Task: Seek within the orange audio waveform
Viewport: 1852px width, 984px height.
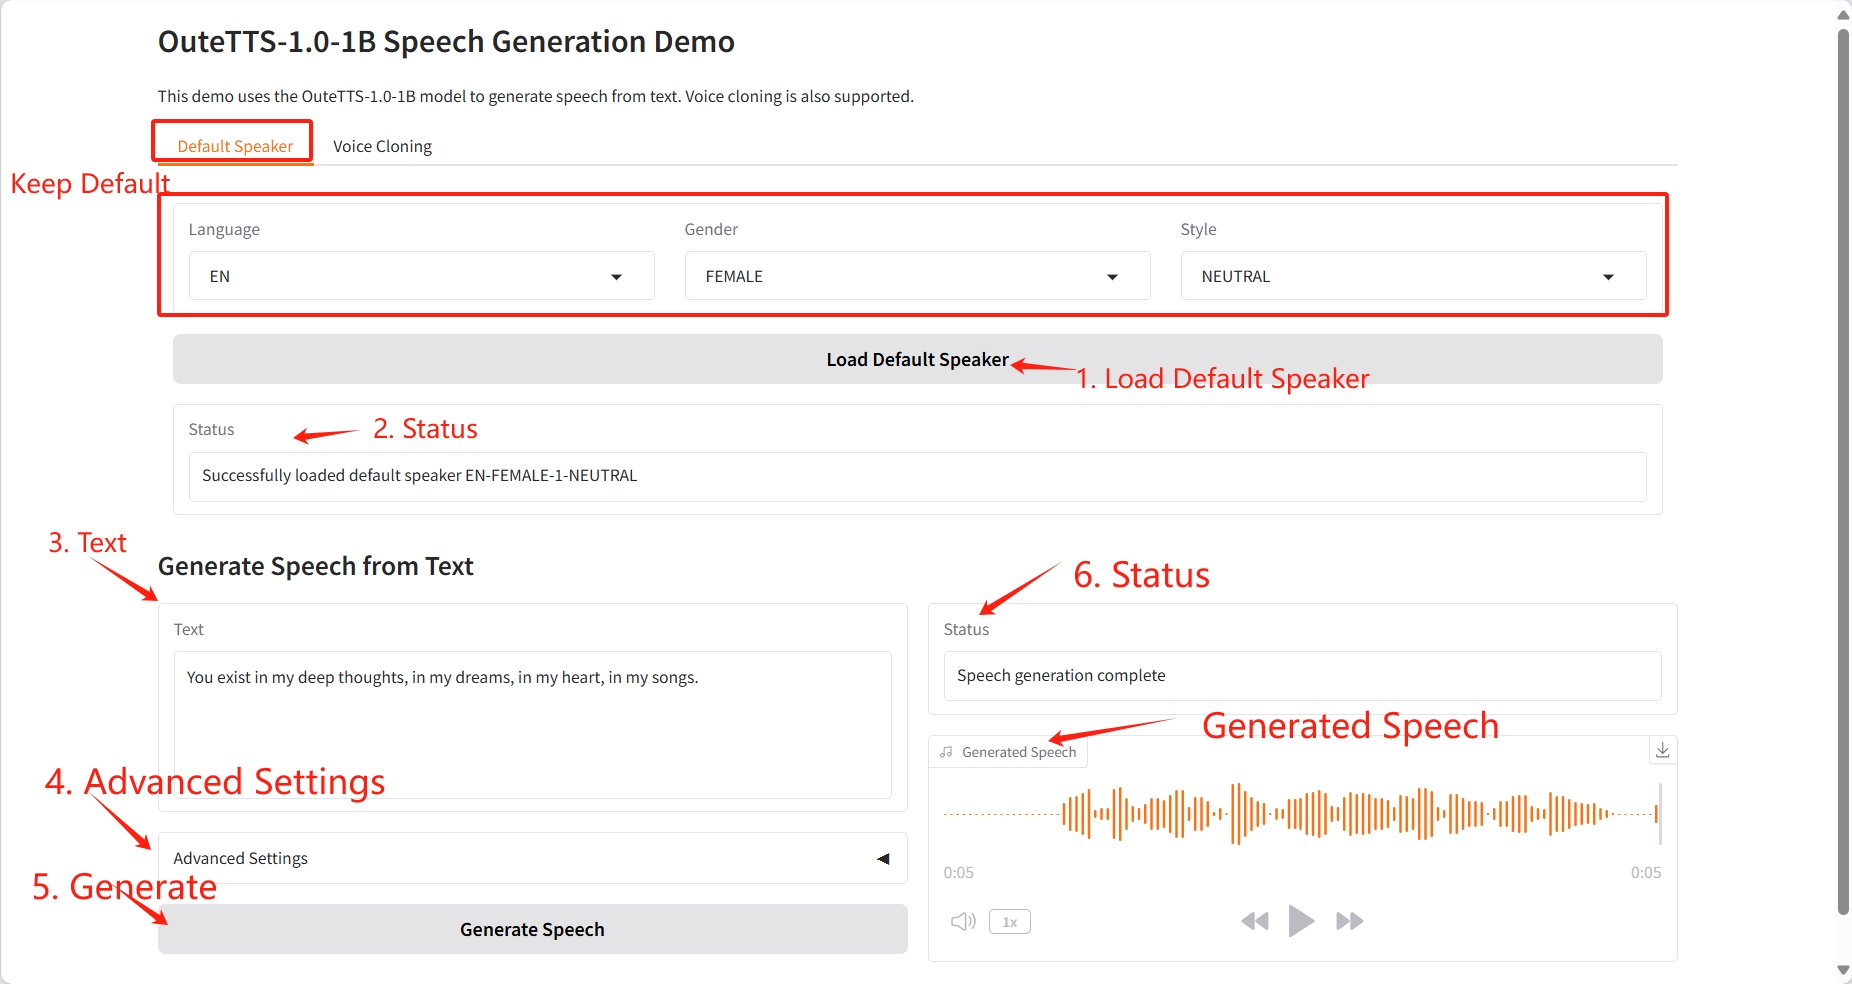Action: [1300, 814]
